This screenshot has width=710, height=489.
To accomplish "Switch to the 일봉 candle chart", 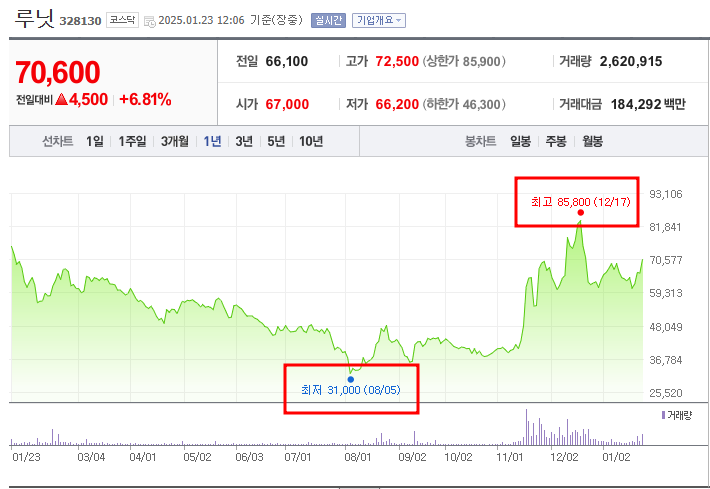I will [520, 141].
